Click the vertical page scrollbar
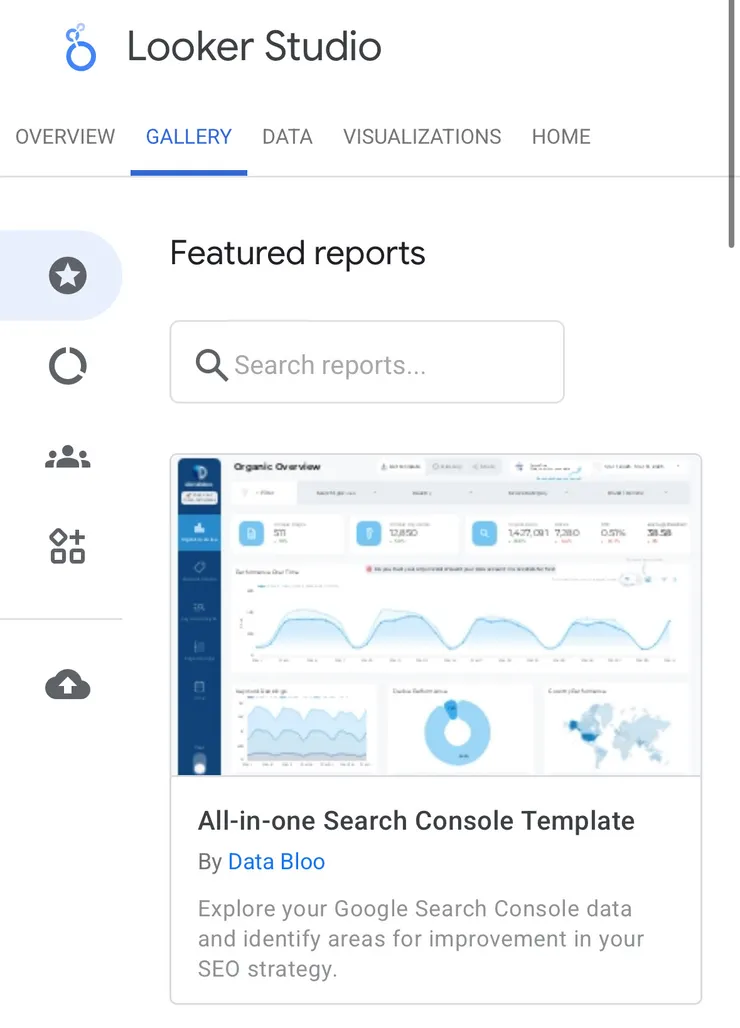740x1028 pixels. pyautogui.click(x=731, y=124)
